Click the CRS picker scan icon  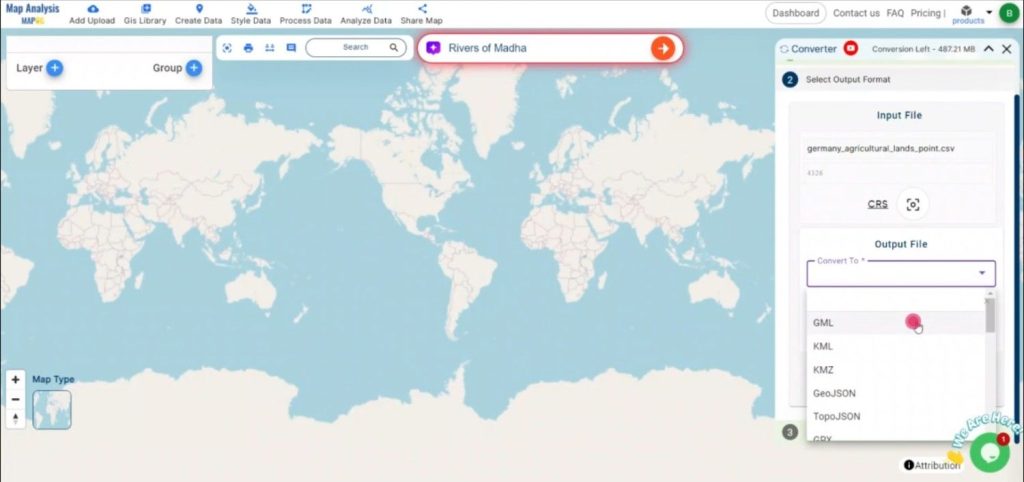coord(912,204)
